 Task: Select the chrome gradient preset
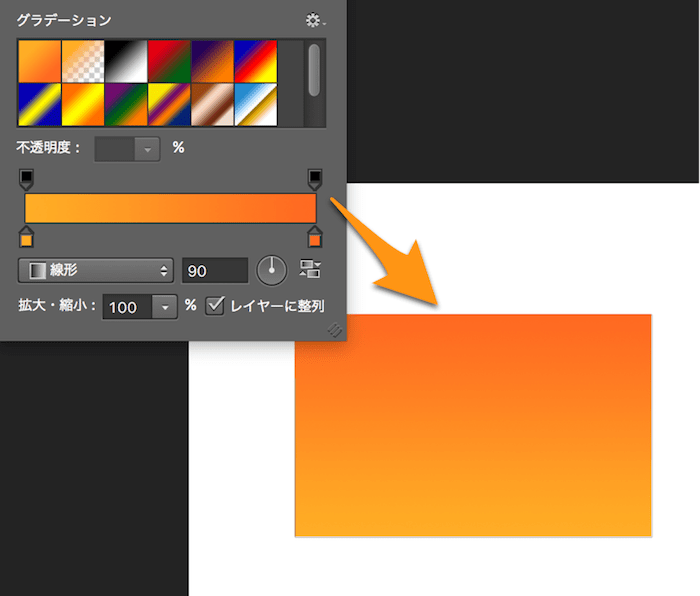pyautogui.click(x=256, y=104)
